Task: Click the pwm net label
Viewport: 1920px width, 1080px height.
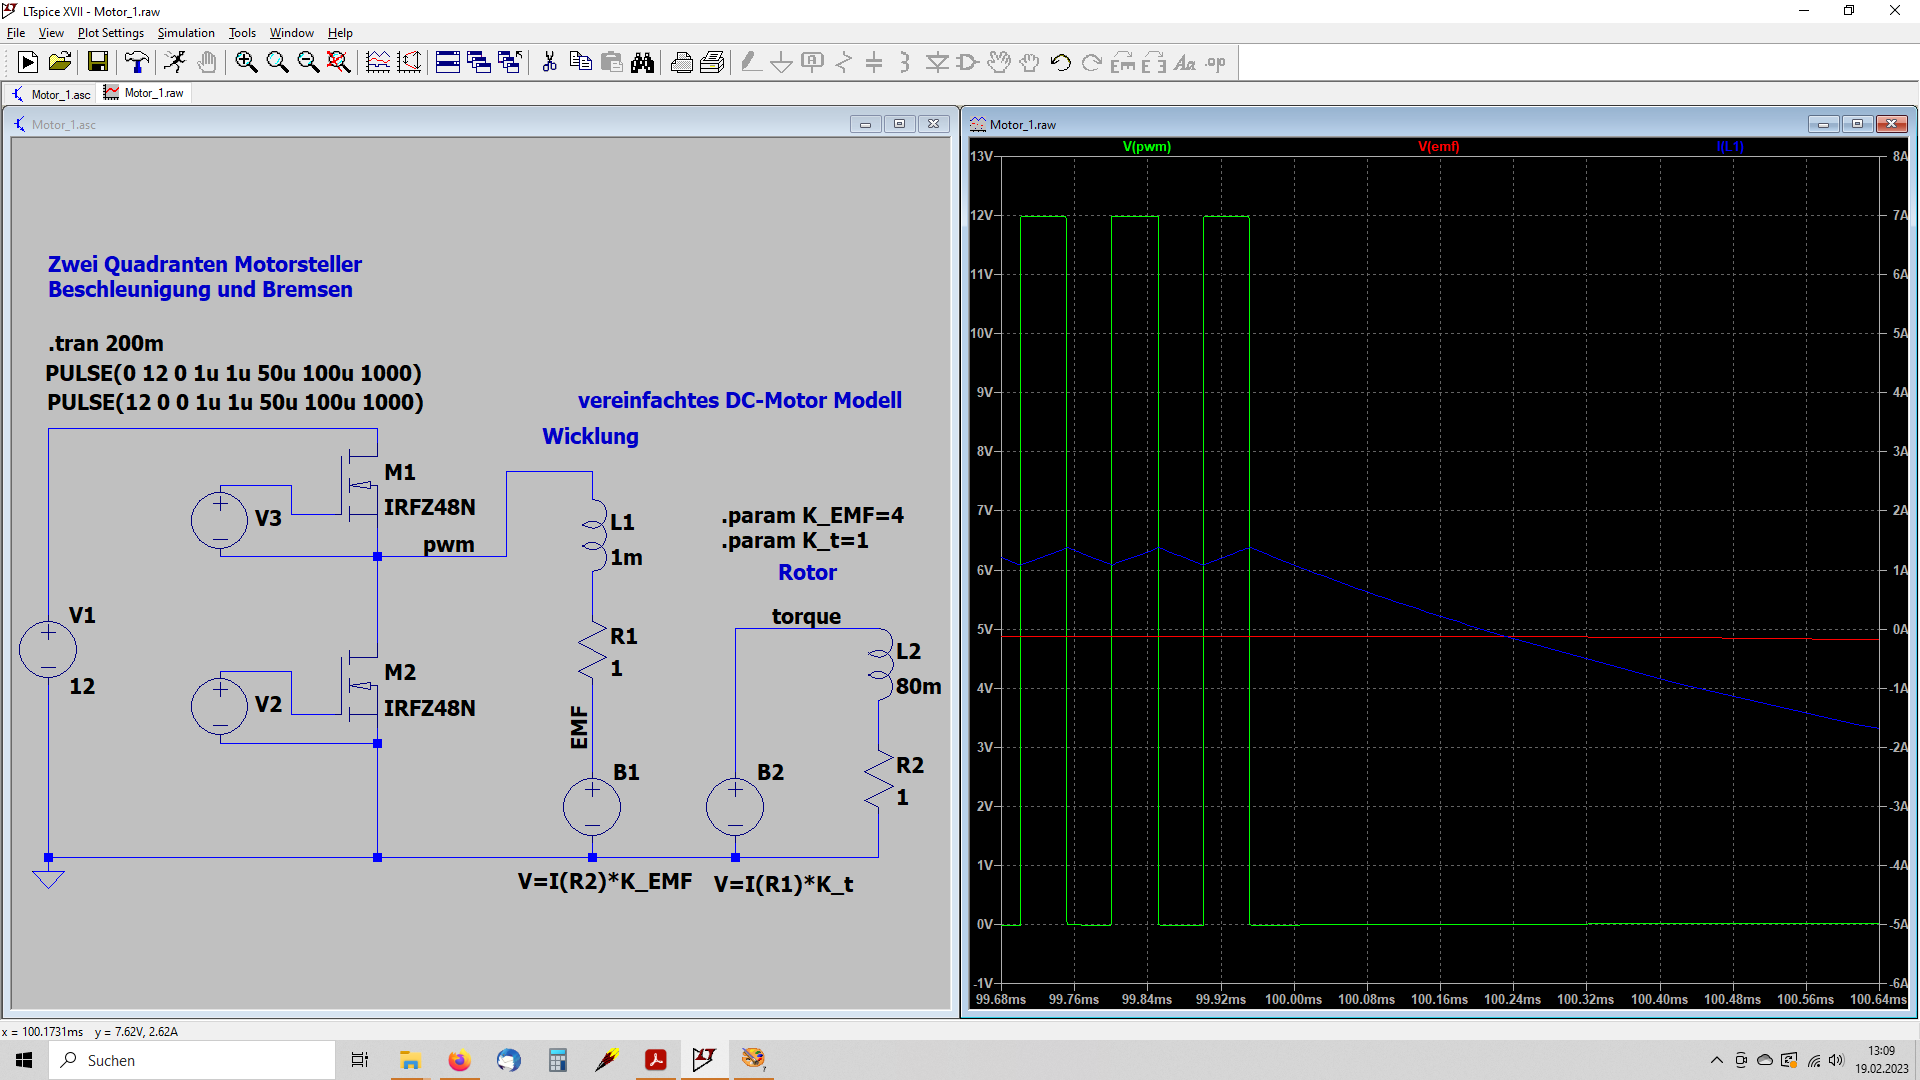Action: point(449,545)
